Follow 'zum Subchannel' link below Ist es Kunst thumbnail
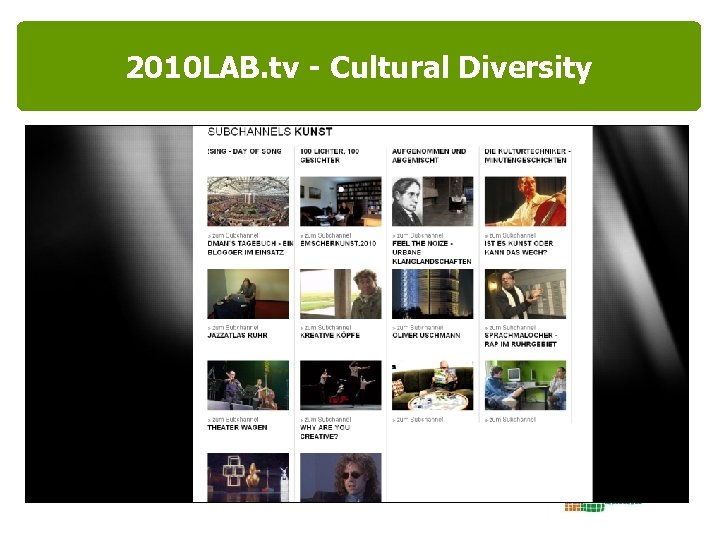Viewport: 720px width, 540px height. [x=511, y=327]
